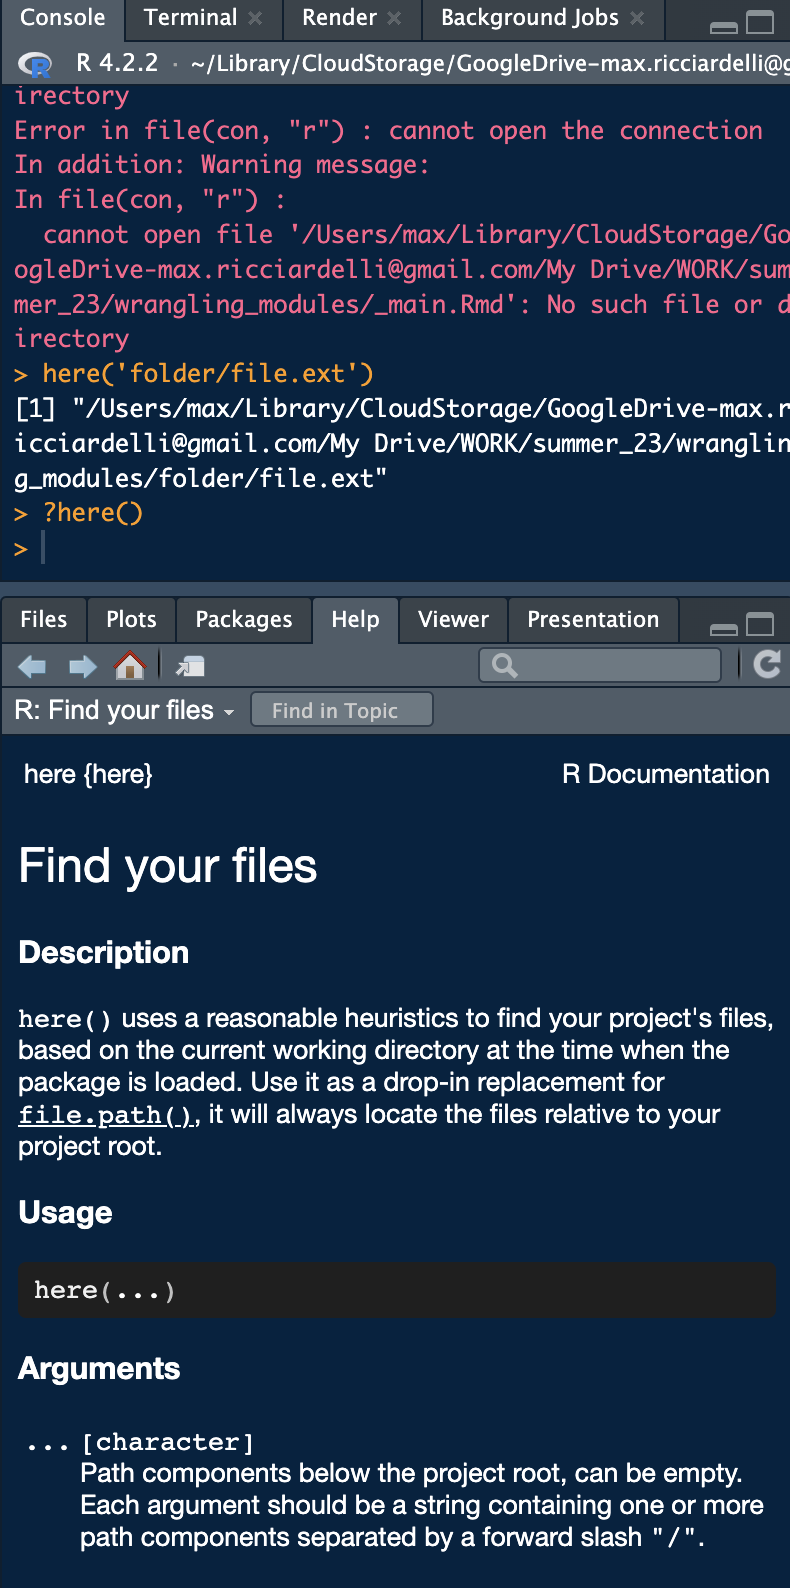This screenshot has width=790, height=1588.
Task: Refresh the help topic
Action: 766,664
